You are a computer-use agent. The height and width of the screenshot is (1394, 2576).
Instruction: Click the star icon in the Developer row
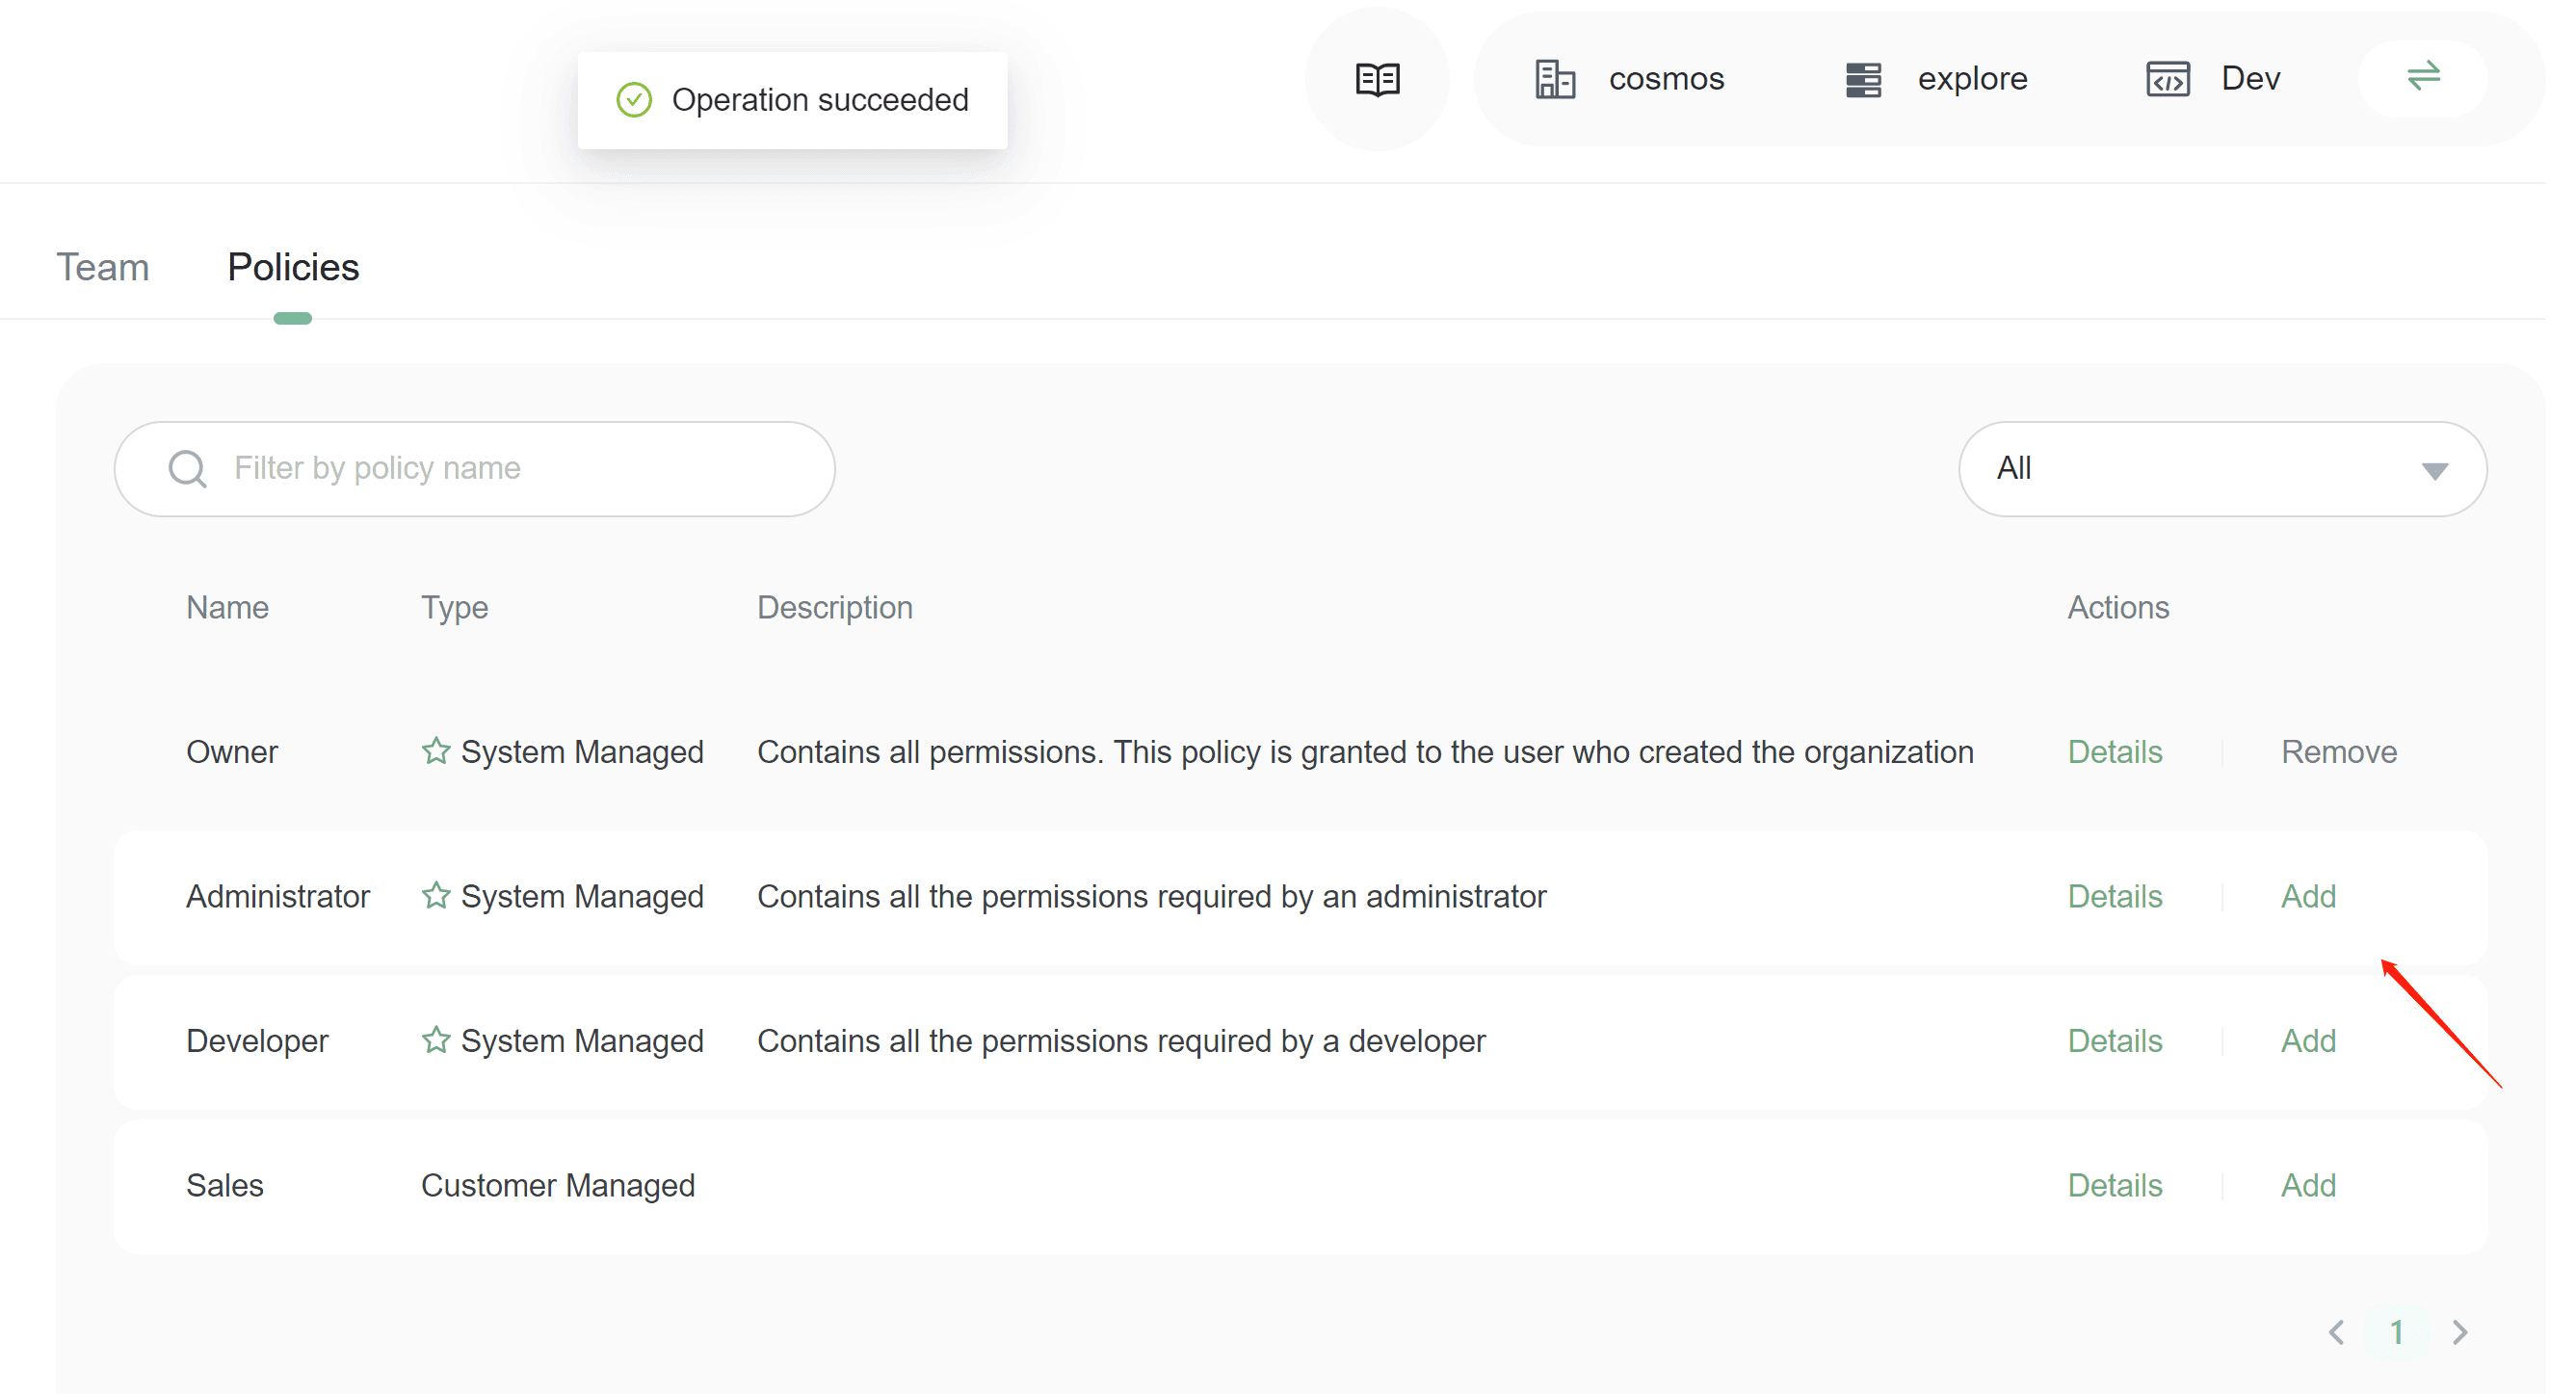[435, 1040]
